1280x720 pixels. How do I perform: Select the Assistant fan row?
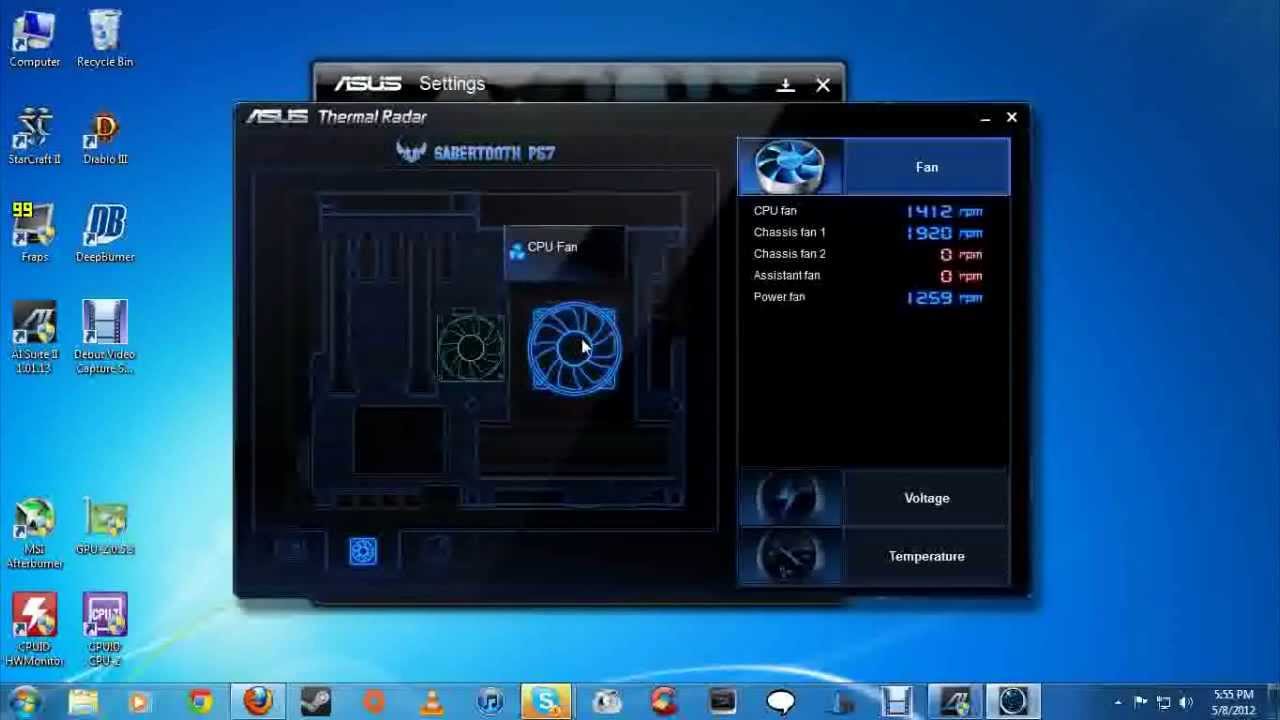click(868, 275)
